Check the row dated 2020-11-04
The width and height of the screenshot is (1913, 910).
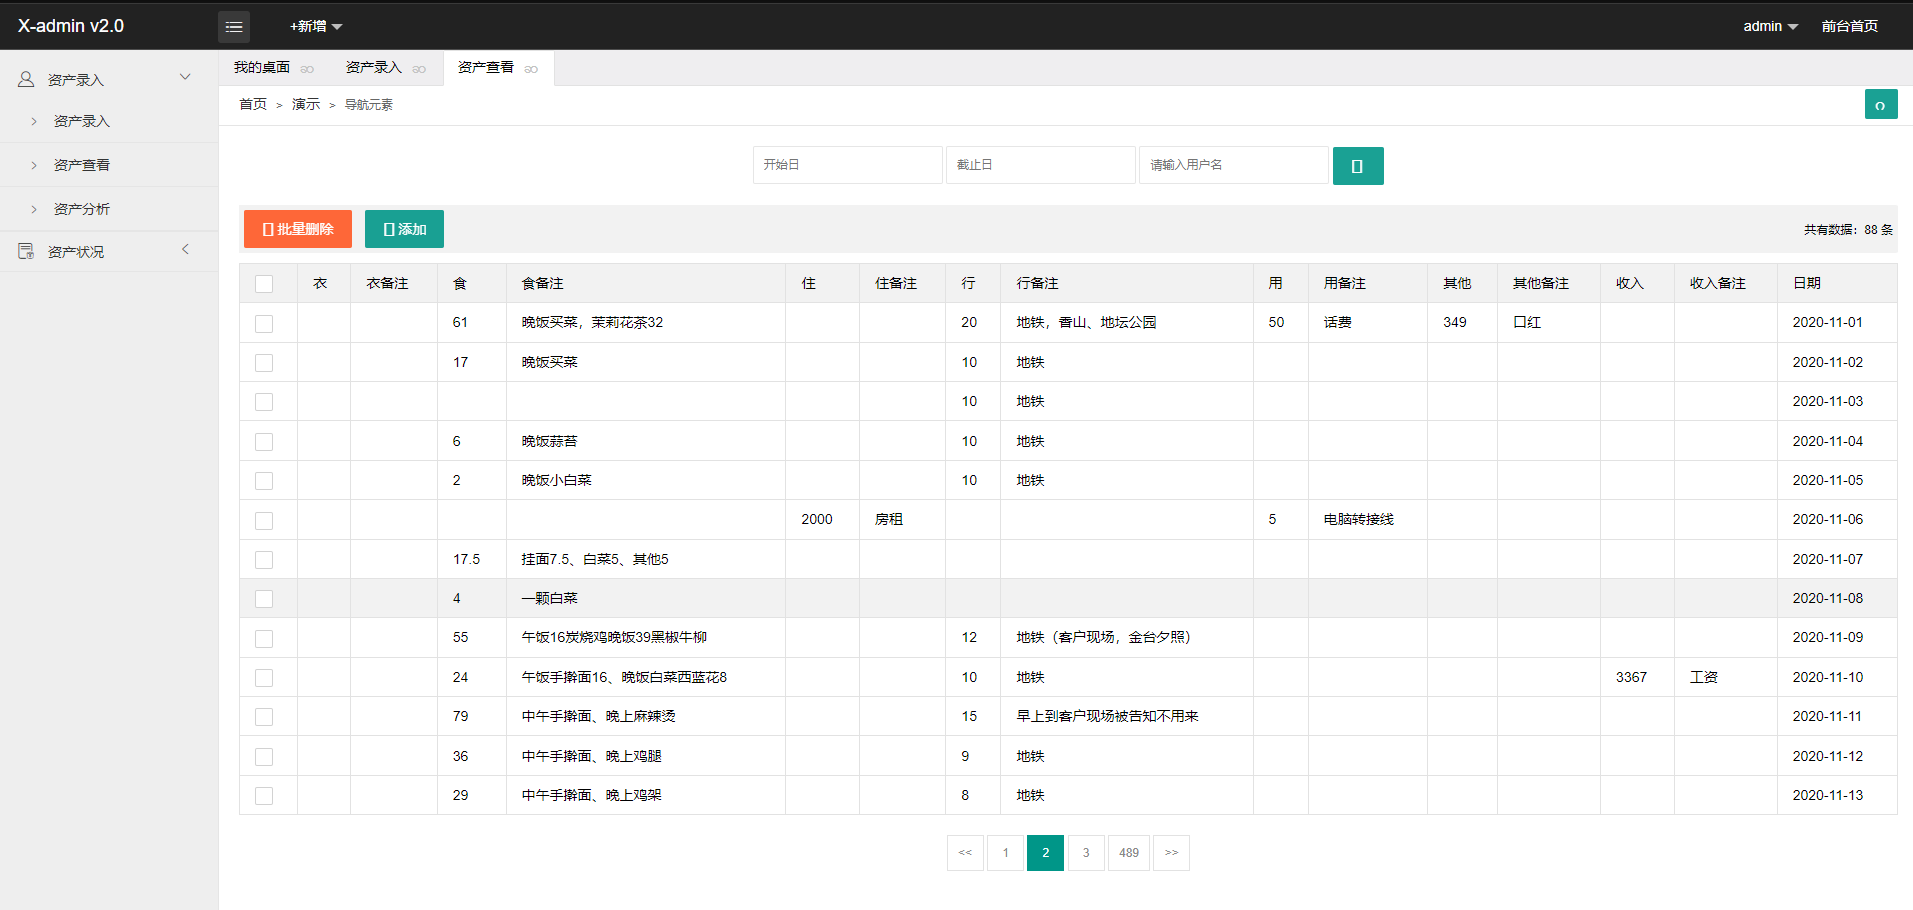pos(264,442)
